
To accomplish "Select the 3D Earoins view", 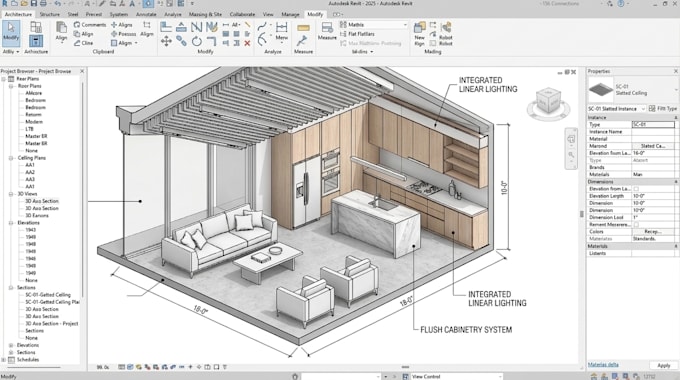I will (x=37, y=216).
